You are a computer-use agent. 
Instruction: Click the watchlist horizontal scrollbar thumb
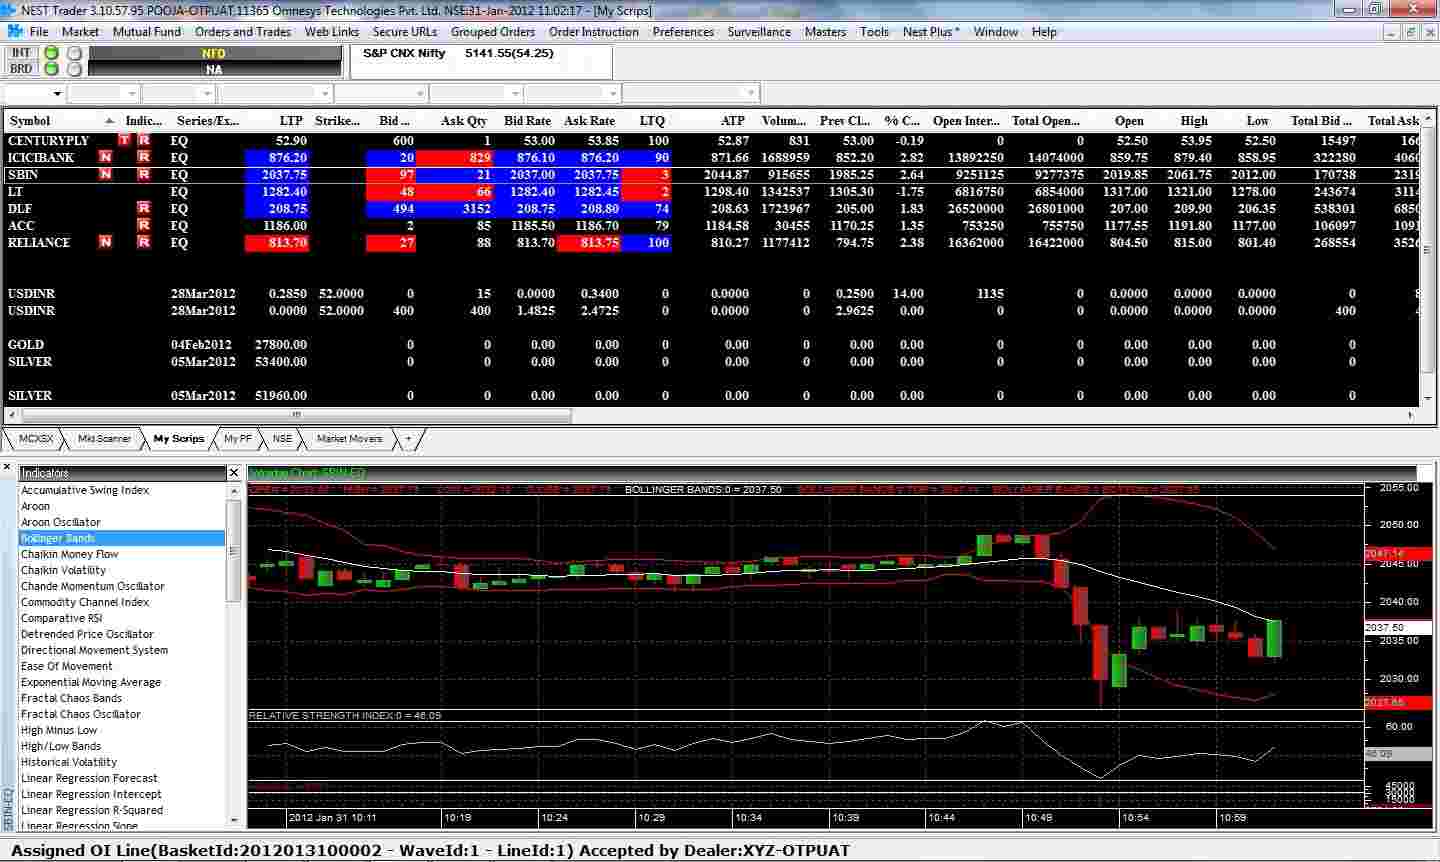click(296, 414)
